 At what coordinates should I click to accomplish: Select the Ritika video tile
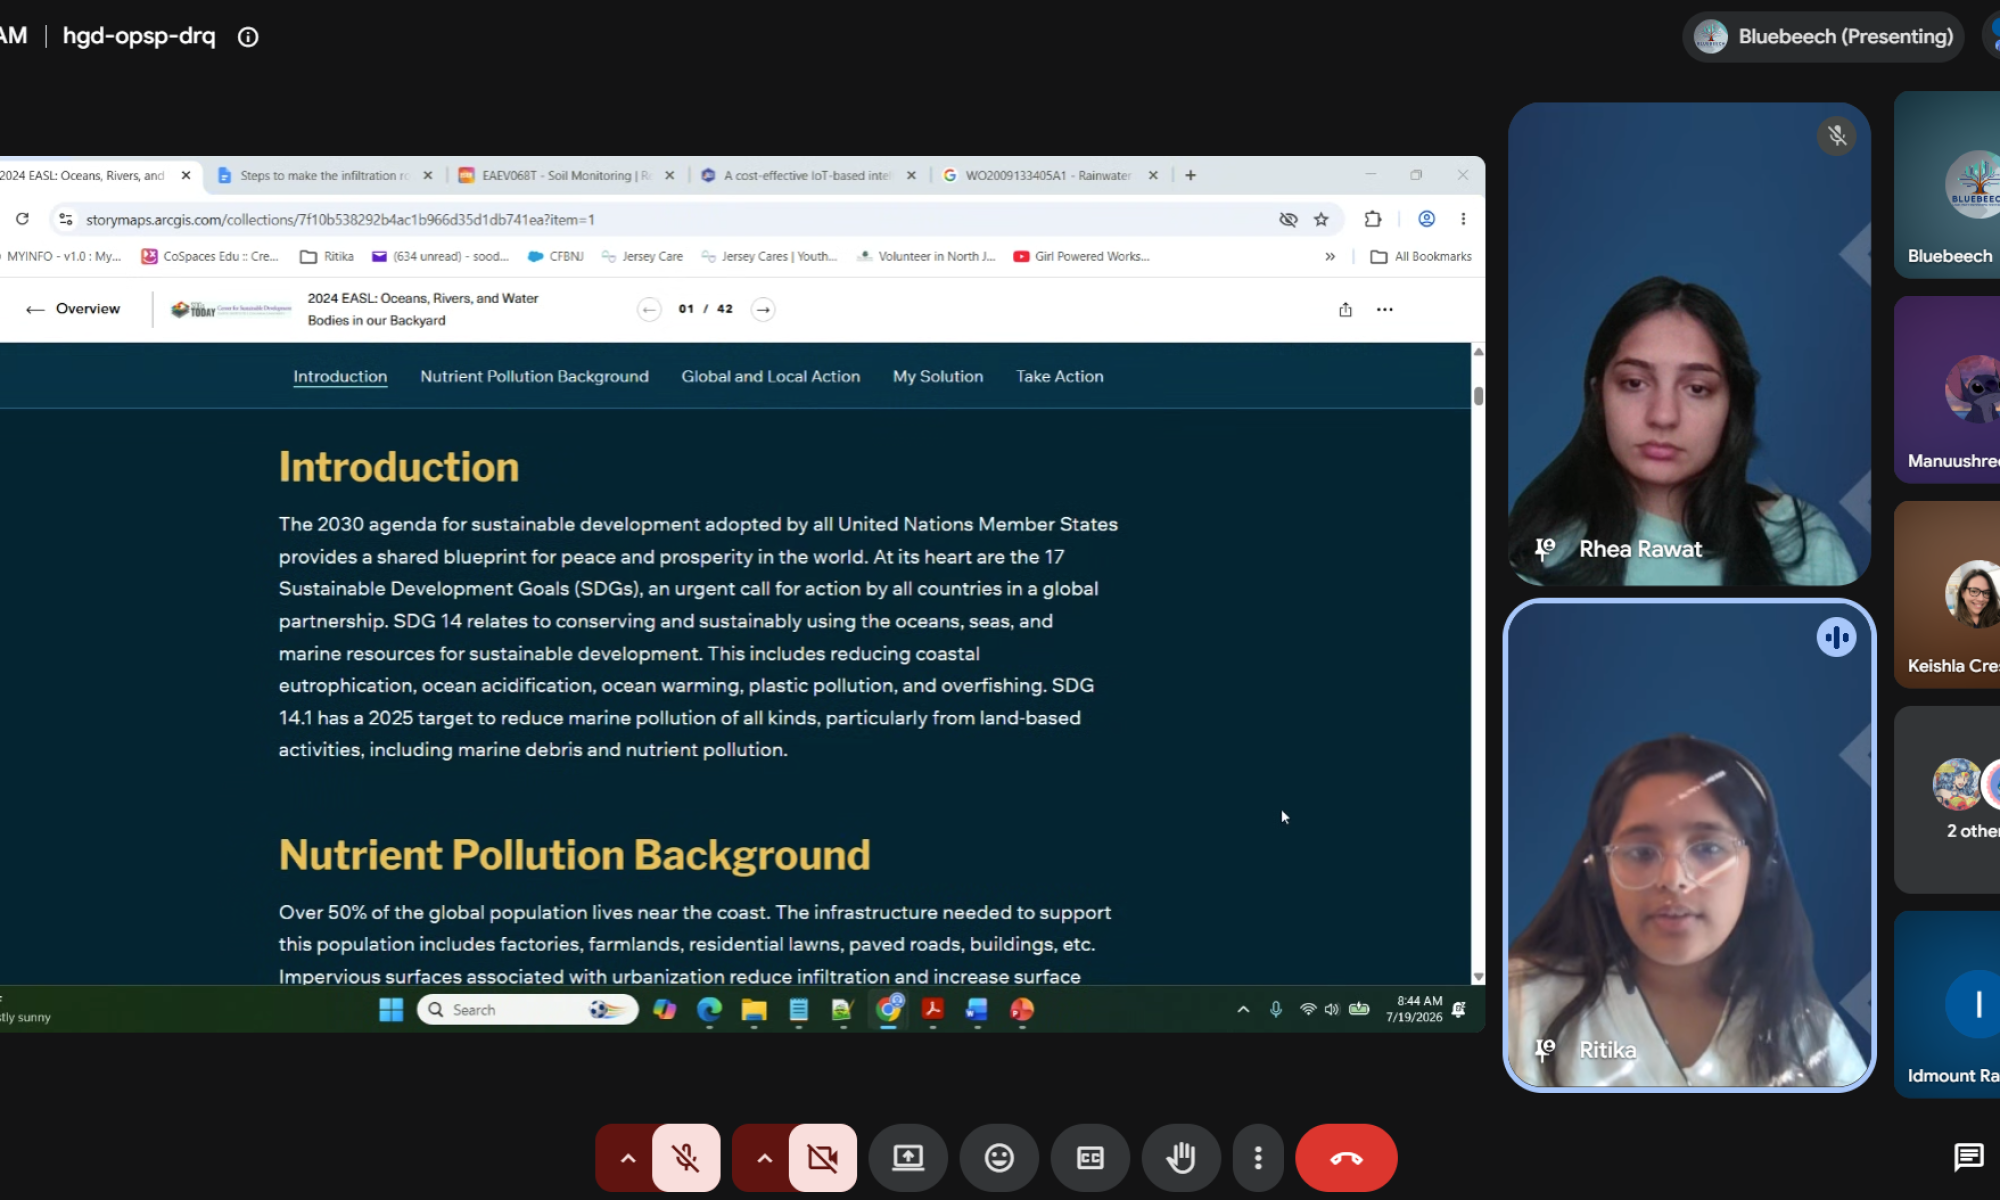[x=1689, y=845]
